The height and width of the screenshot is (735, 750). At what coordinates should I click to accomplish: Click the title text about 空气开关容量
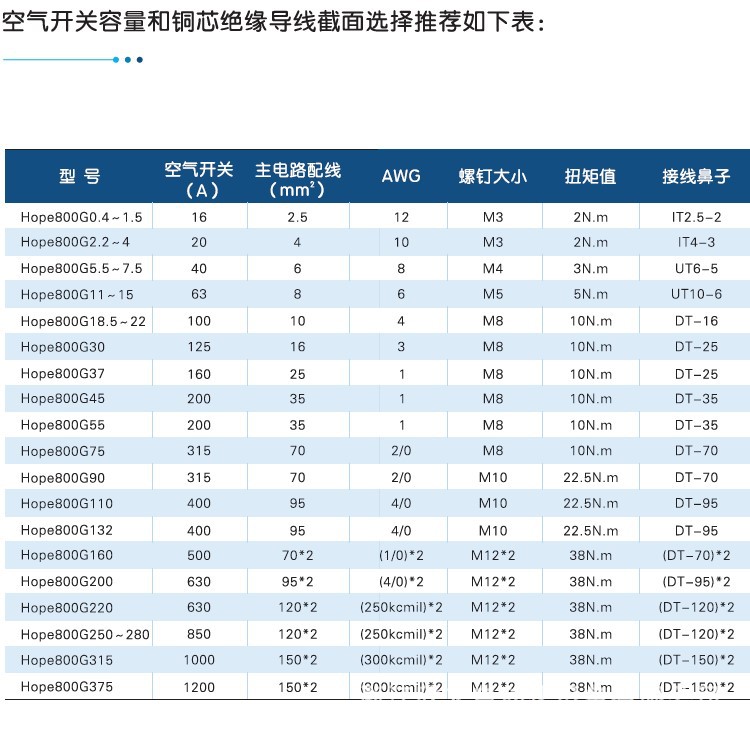pyautogui.click(x=274, y=21)
